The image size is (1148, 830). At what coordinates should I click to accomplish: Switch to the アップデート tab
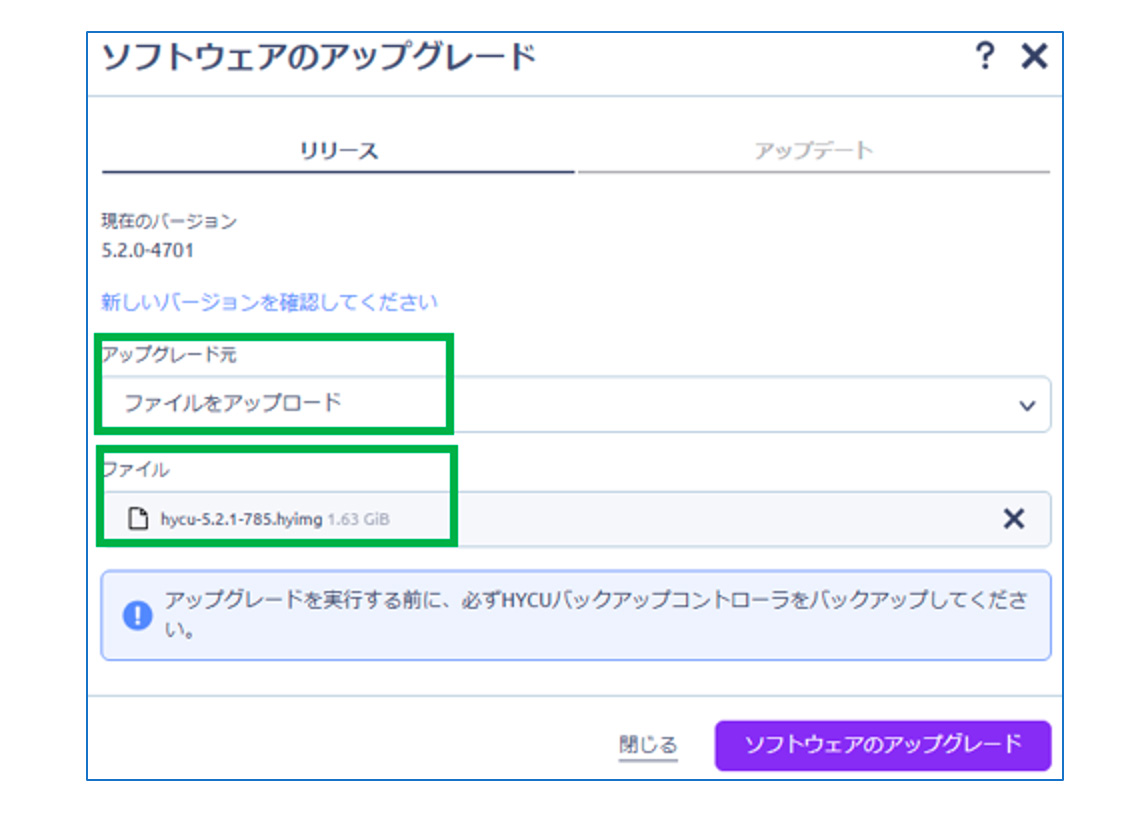tap(813, 151)
